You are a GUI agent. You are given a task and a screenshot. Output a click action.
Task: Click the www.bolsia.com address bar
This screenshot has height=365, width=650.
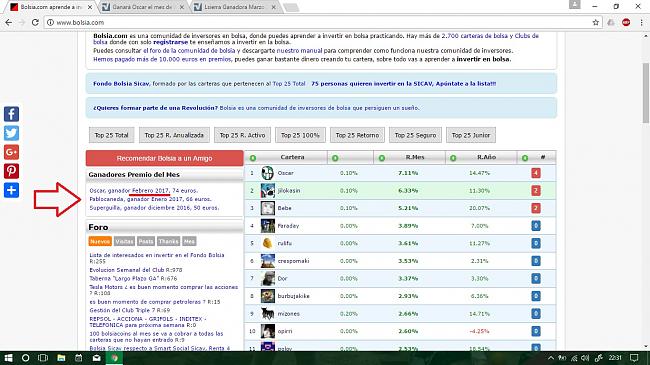click(319, 22)
